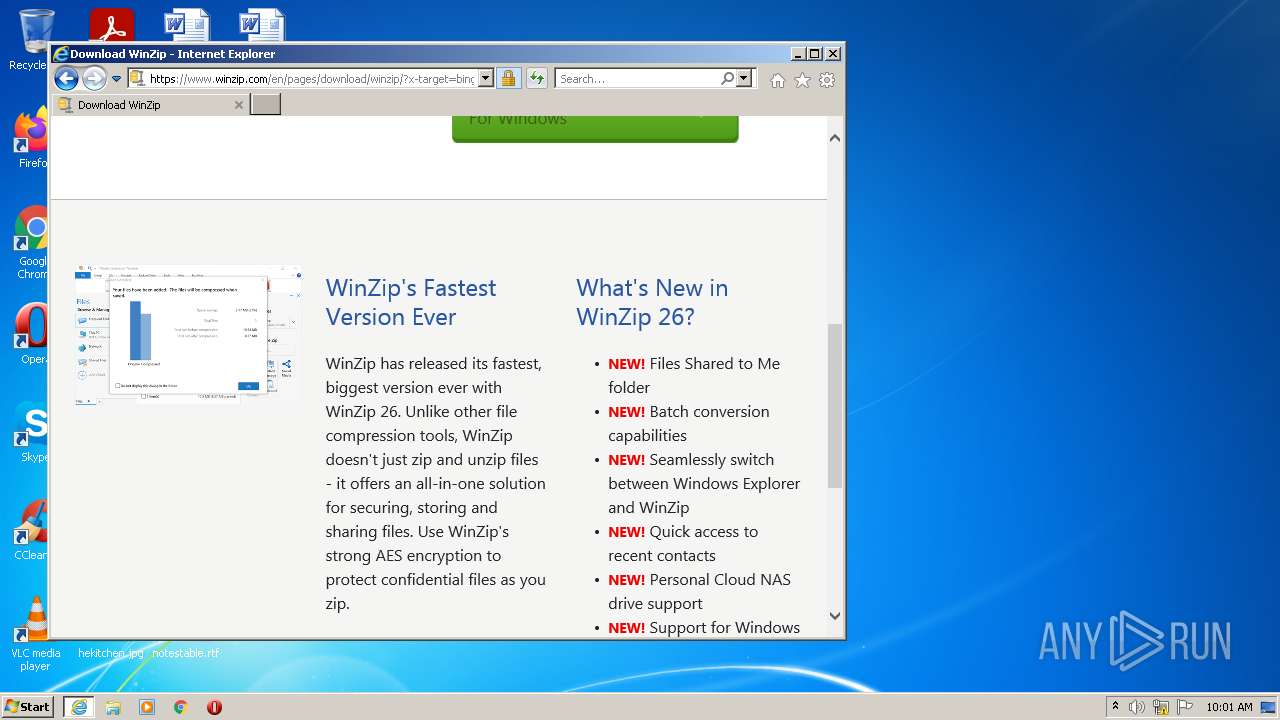The height and width of the screenshot is (720, 1280).
Task: Click the vertical scrollbar thumb
Action: tap(835, 405)
